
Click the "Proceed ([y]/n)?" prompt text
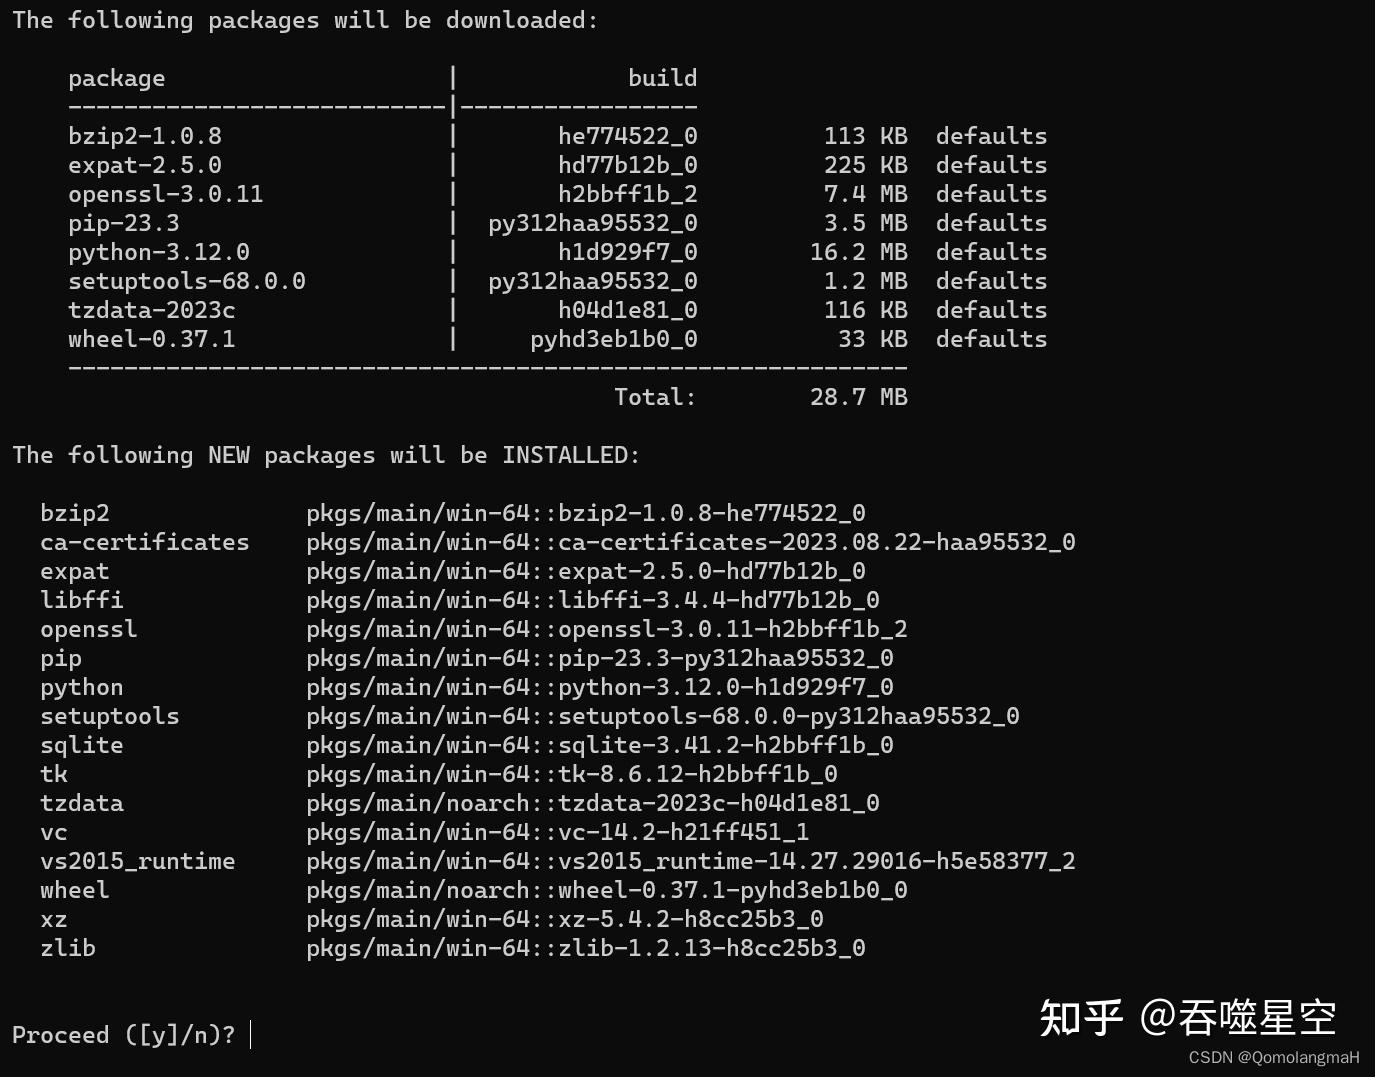pos(123,1035)
